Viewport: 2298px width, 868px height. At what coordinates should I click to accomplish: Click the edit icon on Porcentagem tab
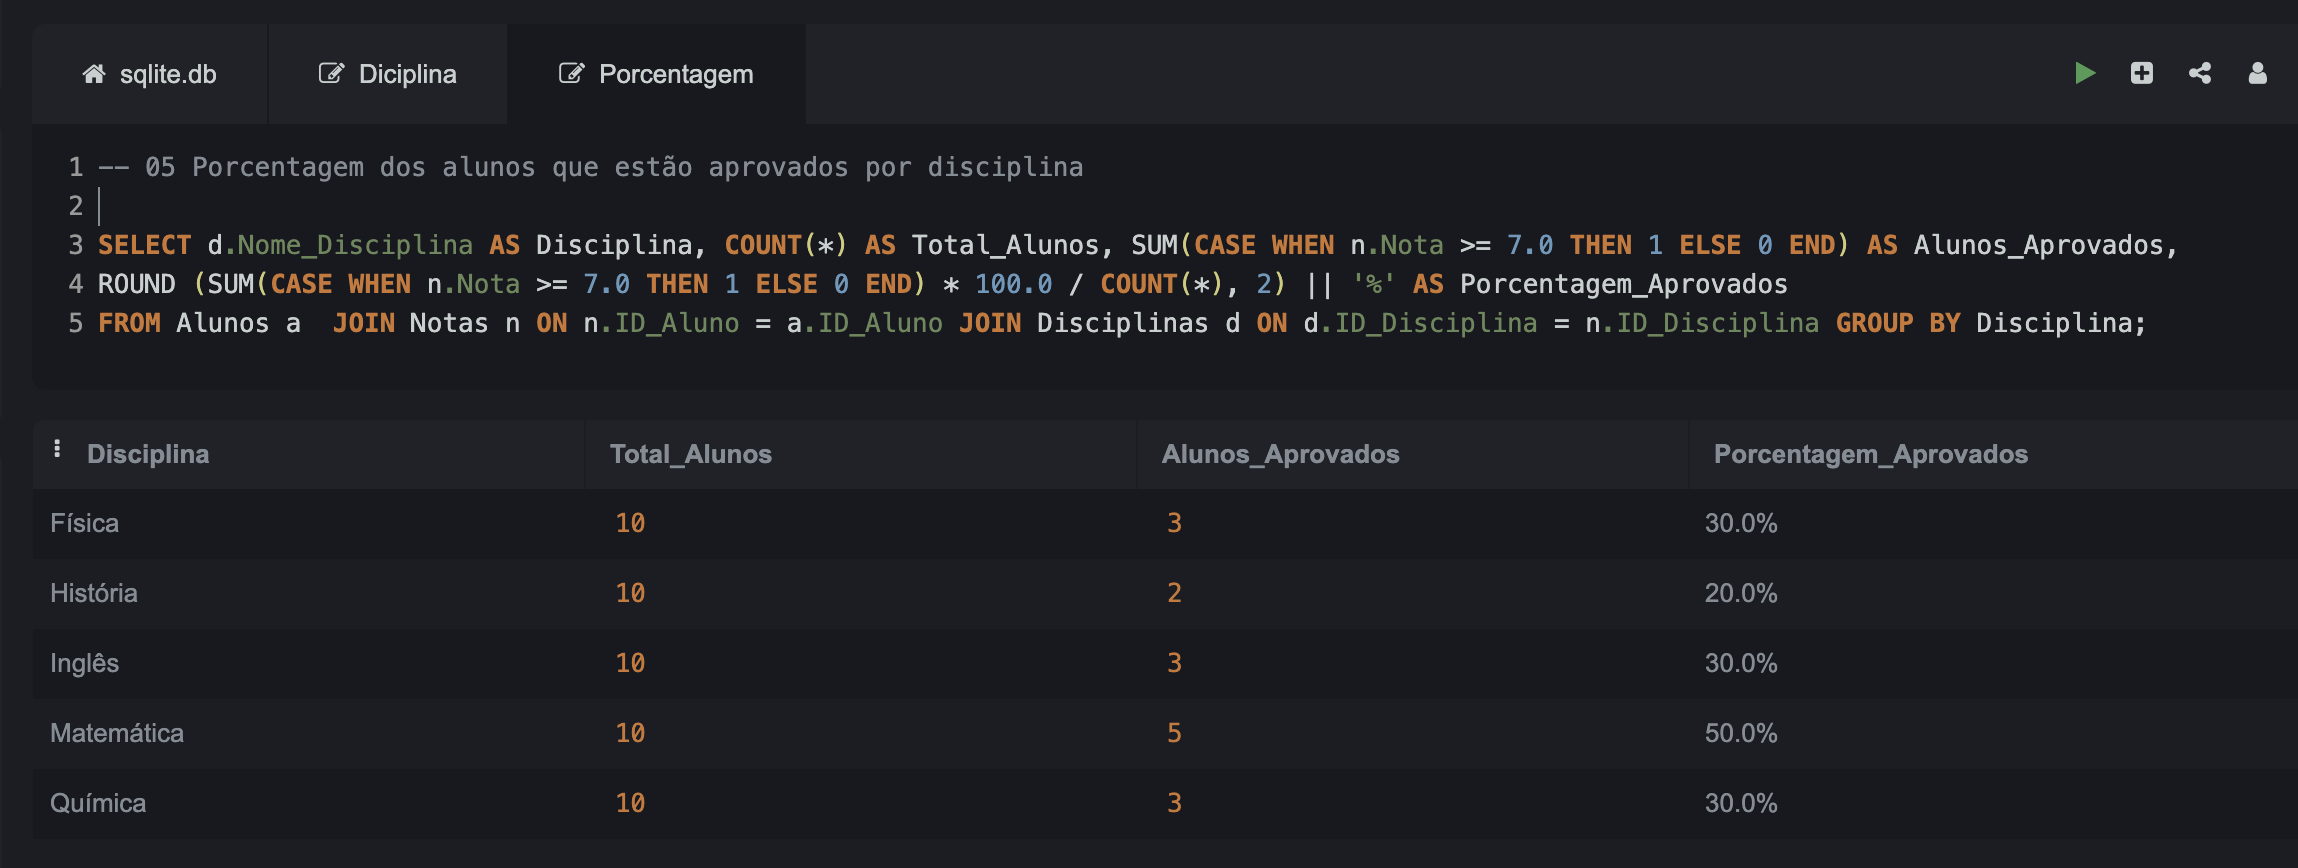(x=571, y=74)
